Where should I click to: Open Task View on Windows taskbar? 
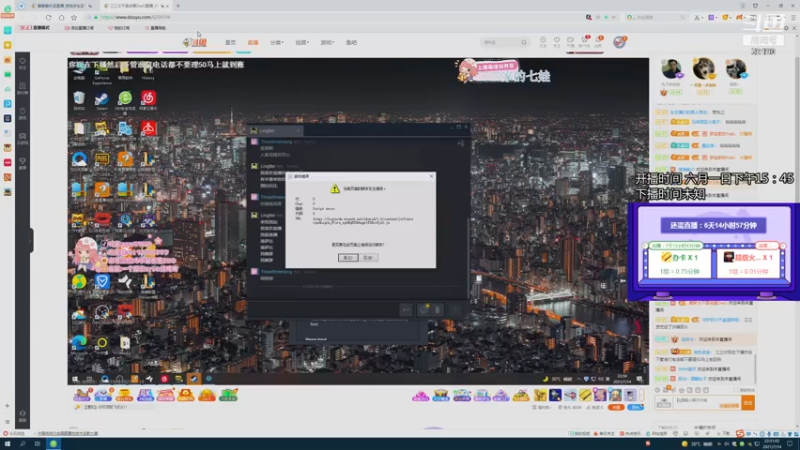(37, 444)
